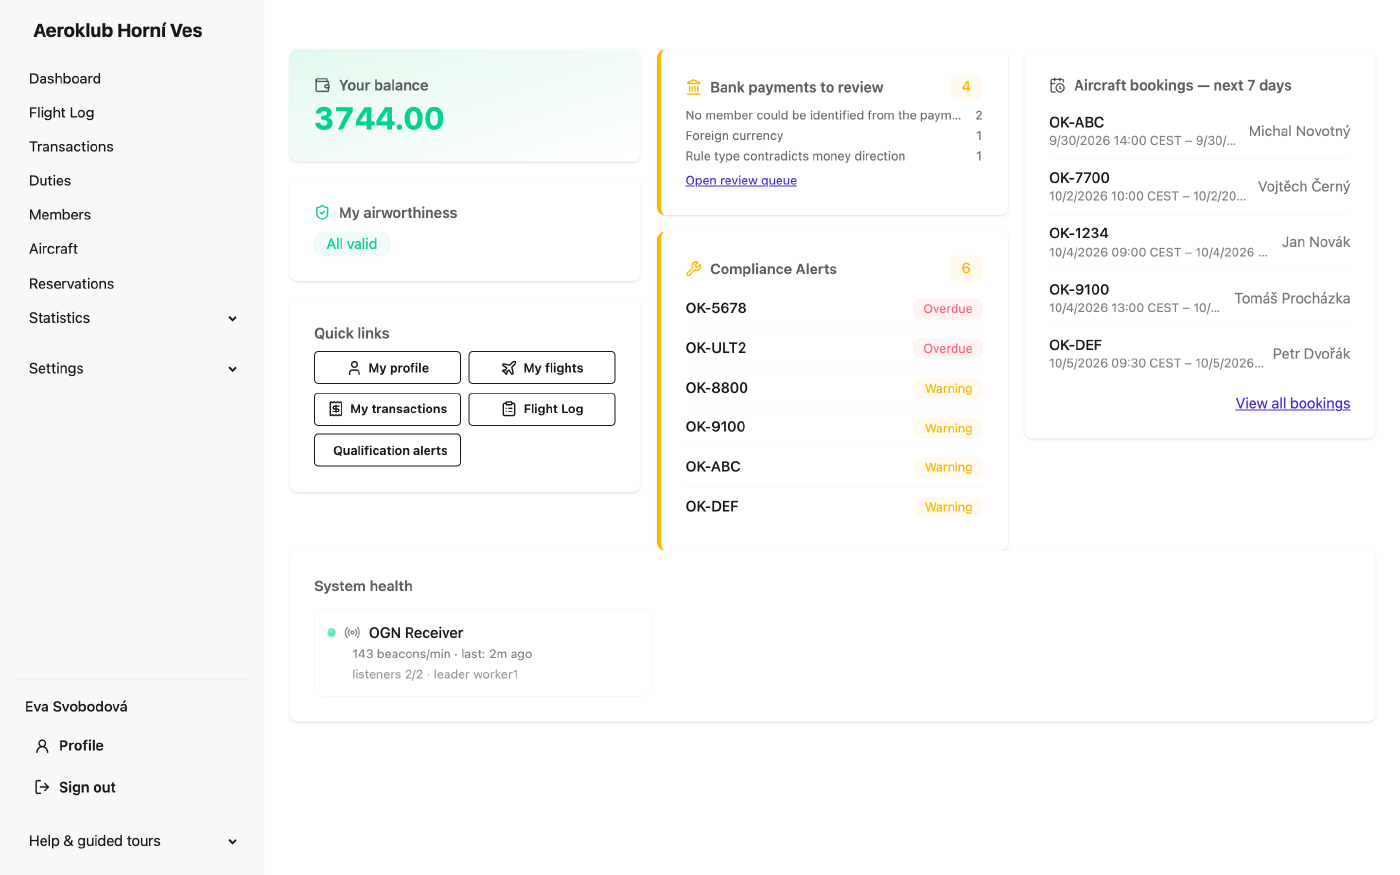
Task: Open Qualification alerts quick link
Action: coord(387,450)
